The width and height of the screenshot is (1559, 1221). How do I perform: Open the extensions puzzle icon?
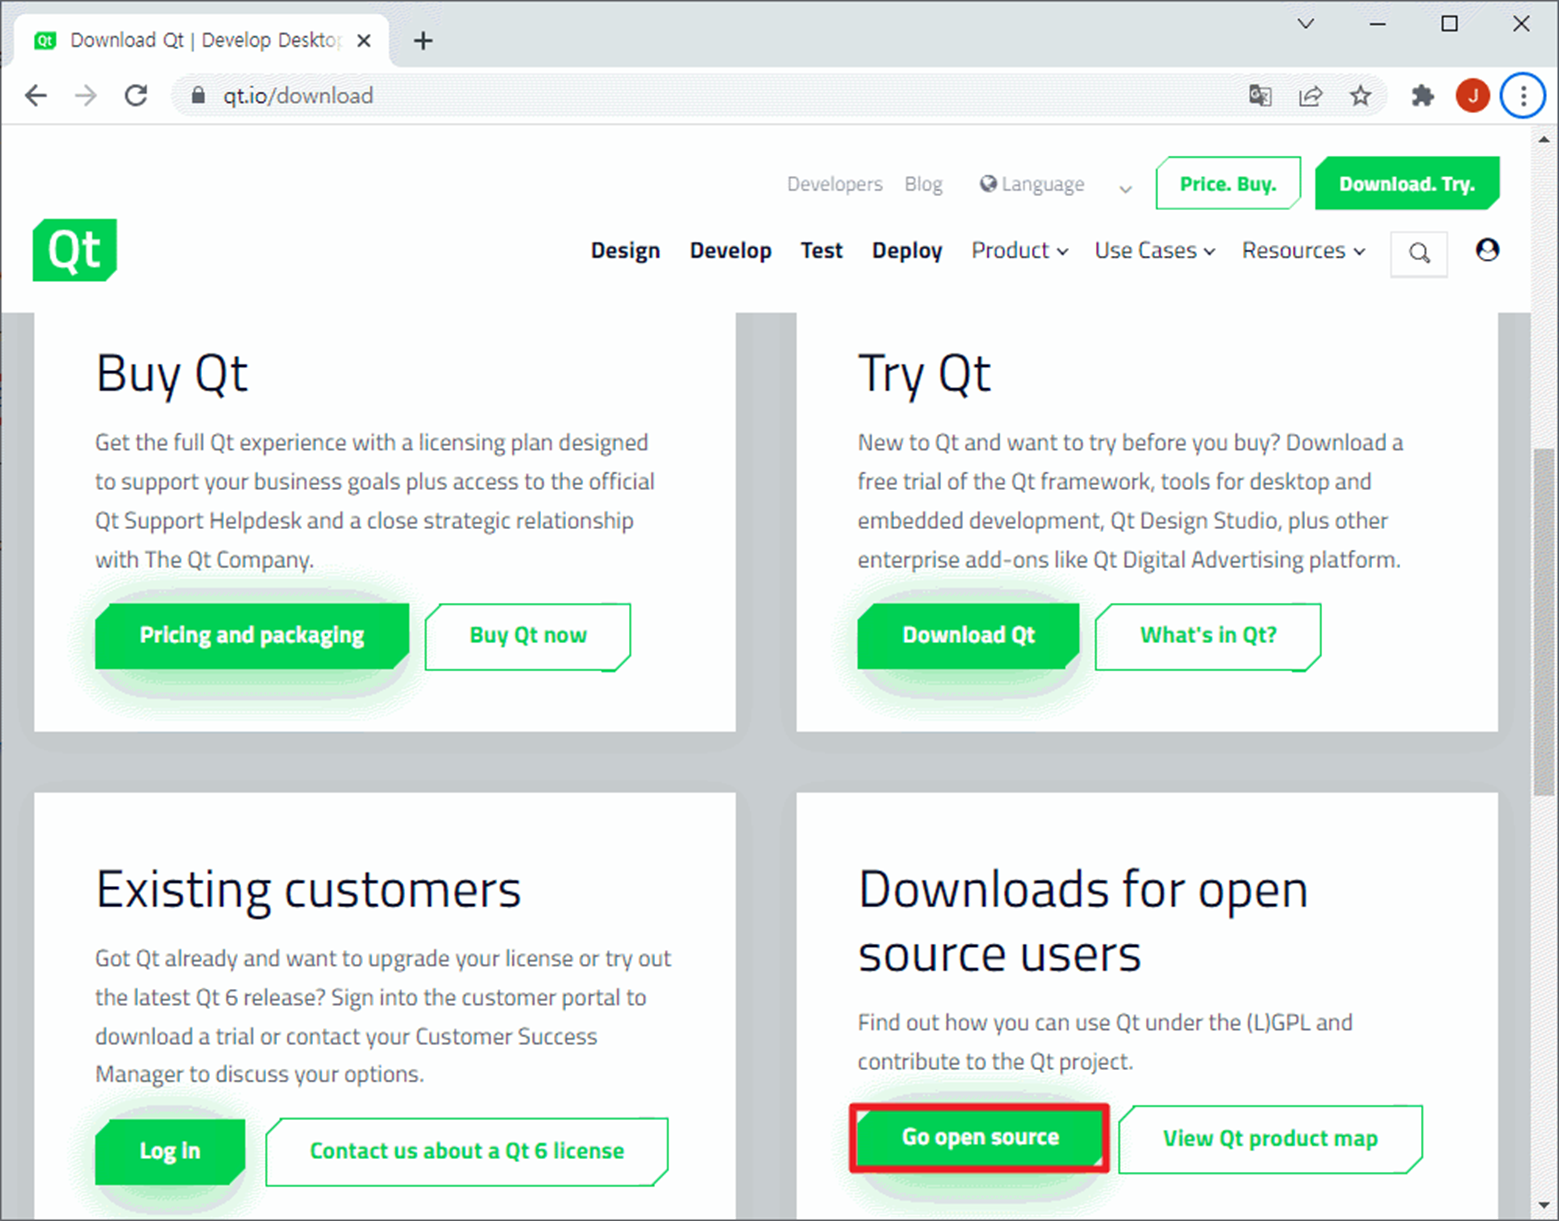(1422, 96)
